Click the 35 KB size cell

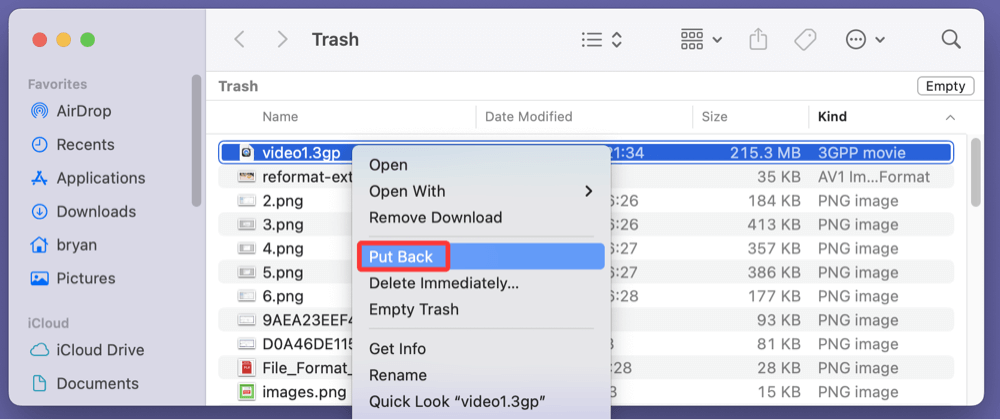tap(779, 177)
